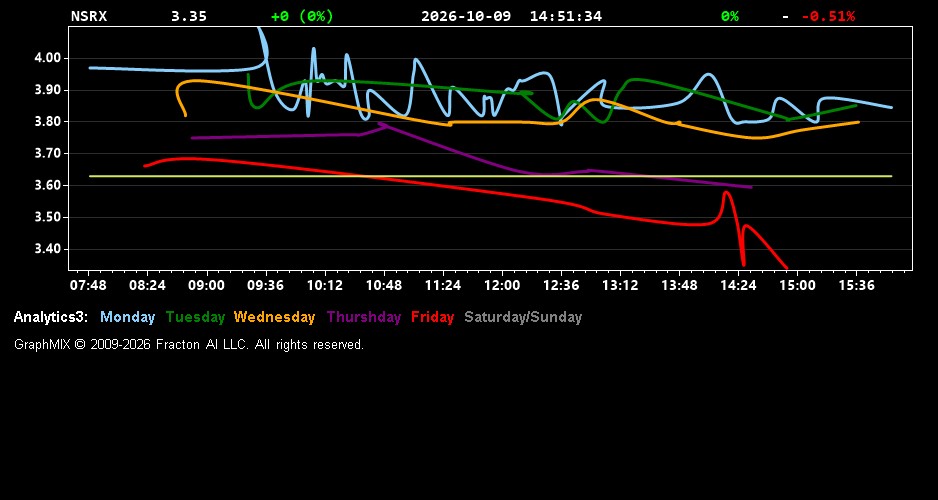
Task: Select the timestamp 14:51:34
Action: coord(566,16)
